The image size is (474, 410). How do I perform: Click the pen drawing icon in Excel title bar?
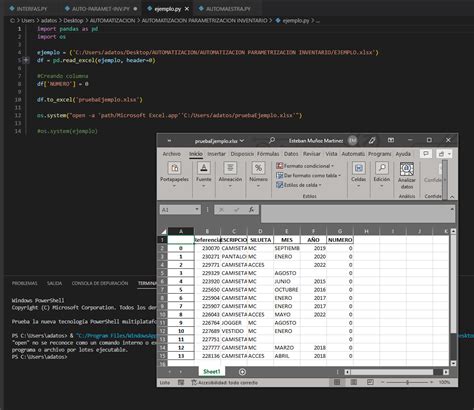click(x=372, y=140)
